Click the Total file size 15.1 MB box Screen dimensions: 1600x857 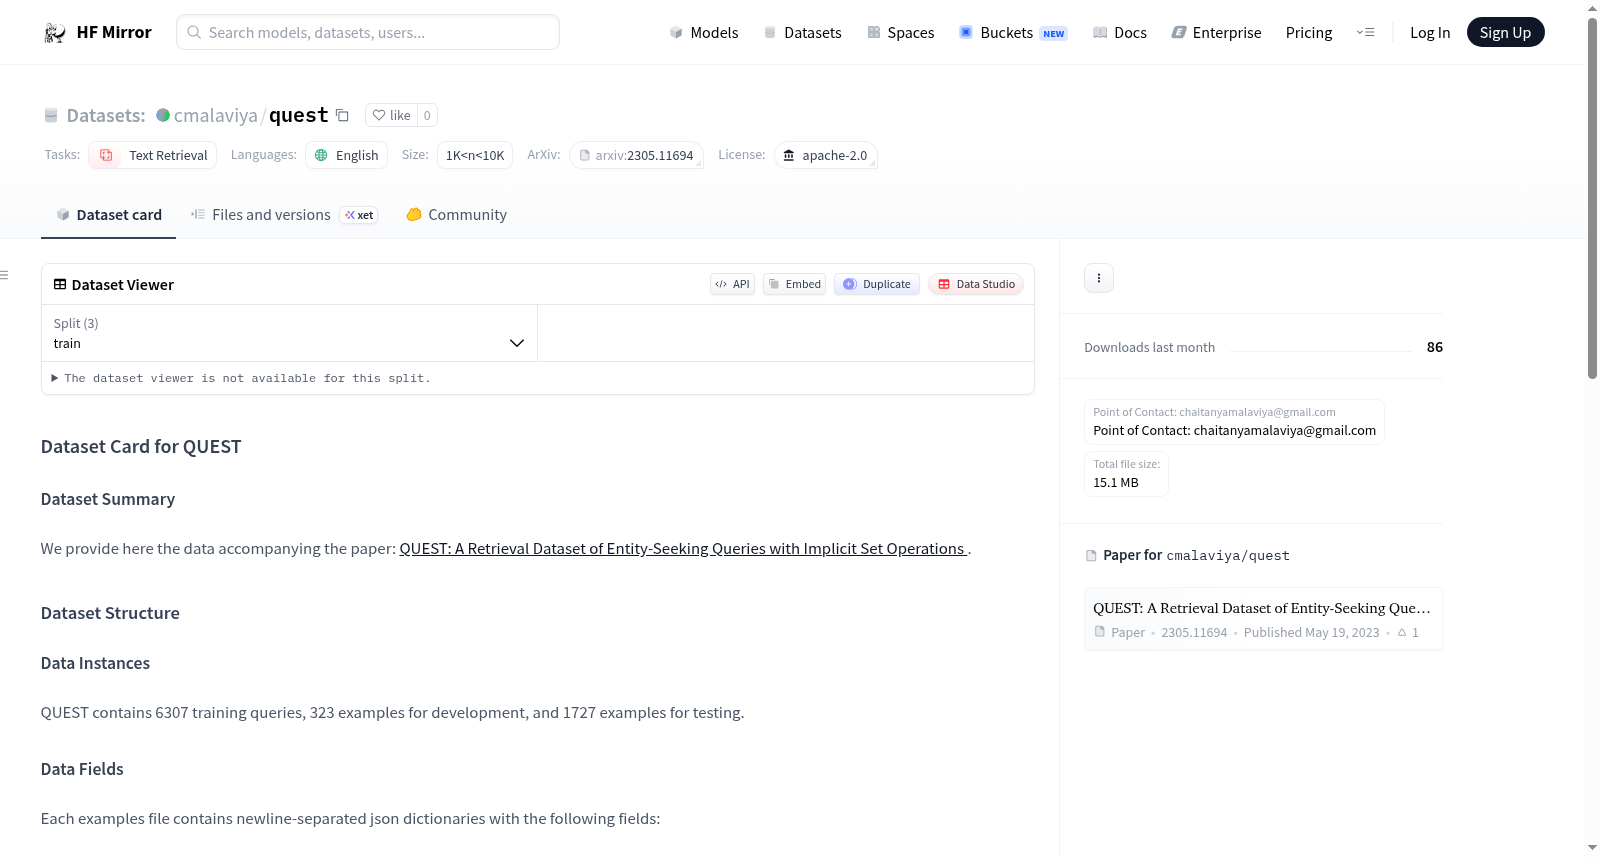(1126, 473)
